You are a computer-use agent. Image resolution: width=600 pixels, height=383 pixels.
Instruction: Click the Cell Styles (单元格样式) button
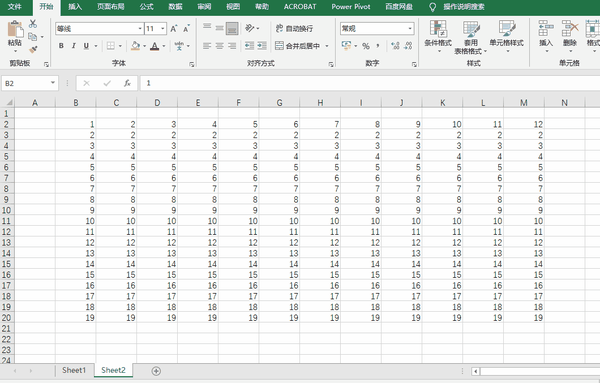tap(506, 34)
